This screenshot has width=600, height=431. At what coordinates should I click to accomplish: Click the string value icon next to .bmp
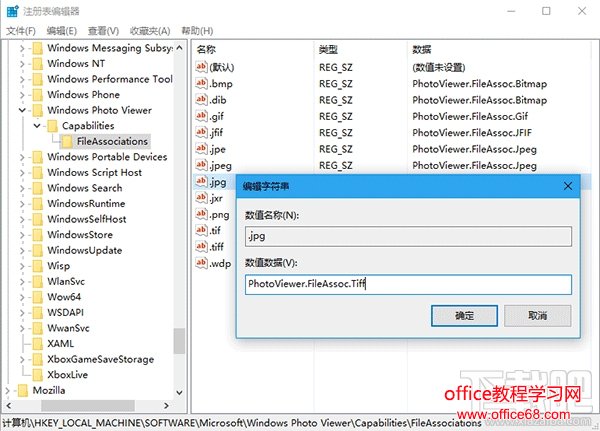(201, 83)
